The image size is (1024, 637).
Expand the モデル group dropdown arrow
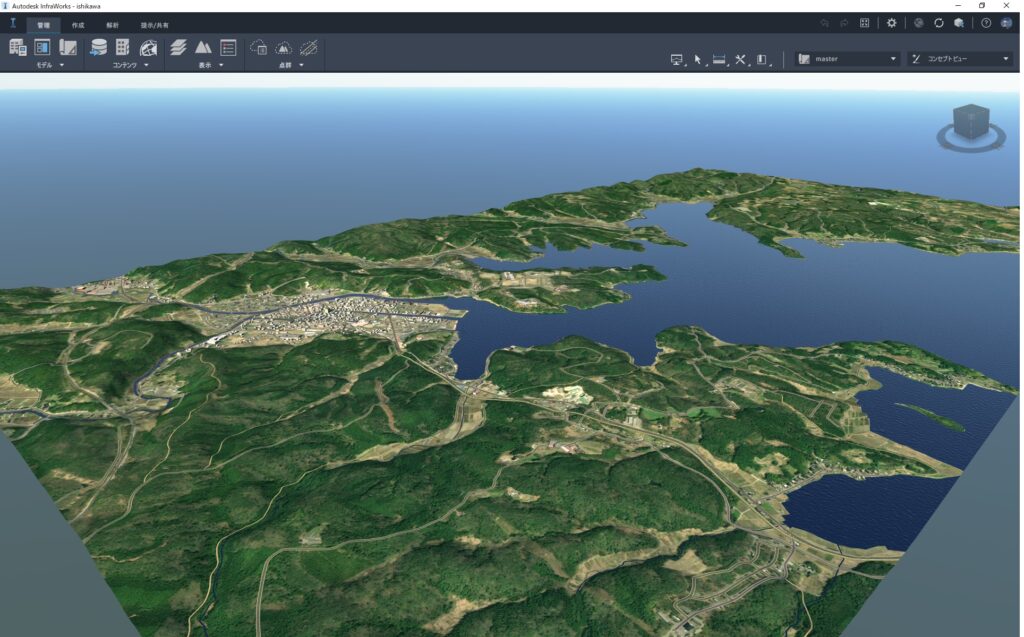point(63,64)
